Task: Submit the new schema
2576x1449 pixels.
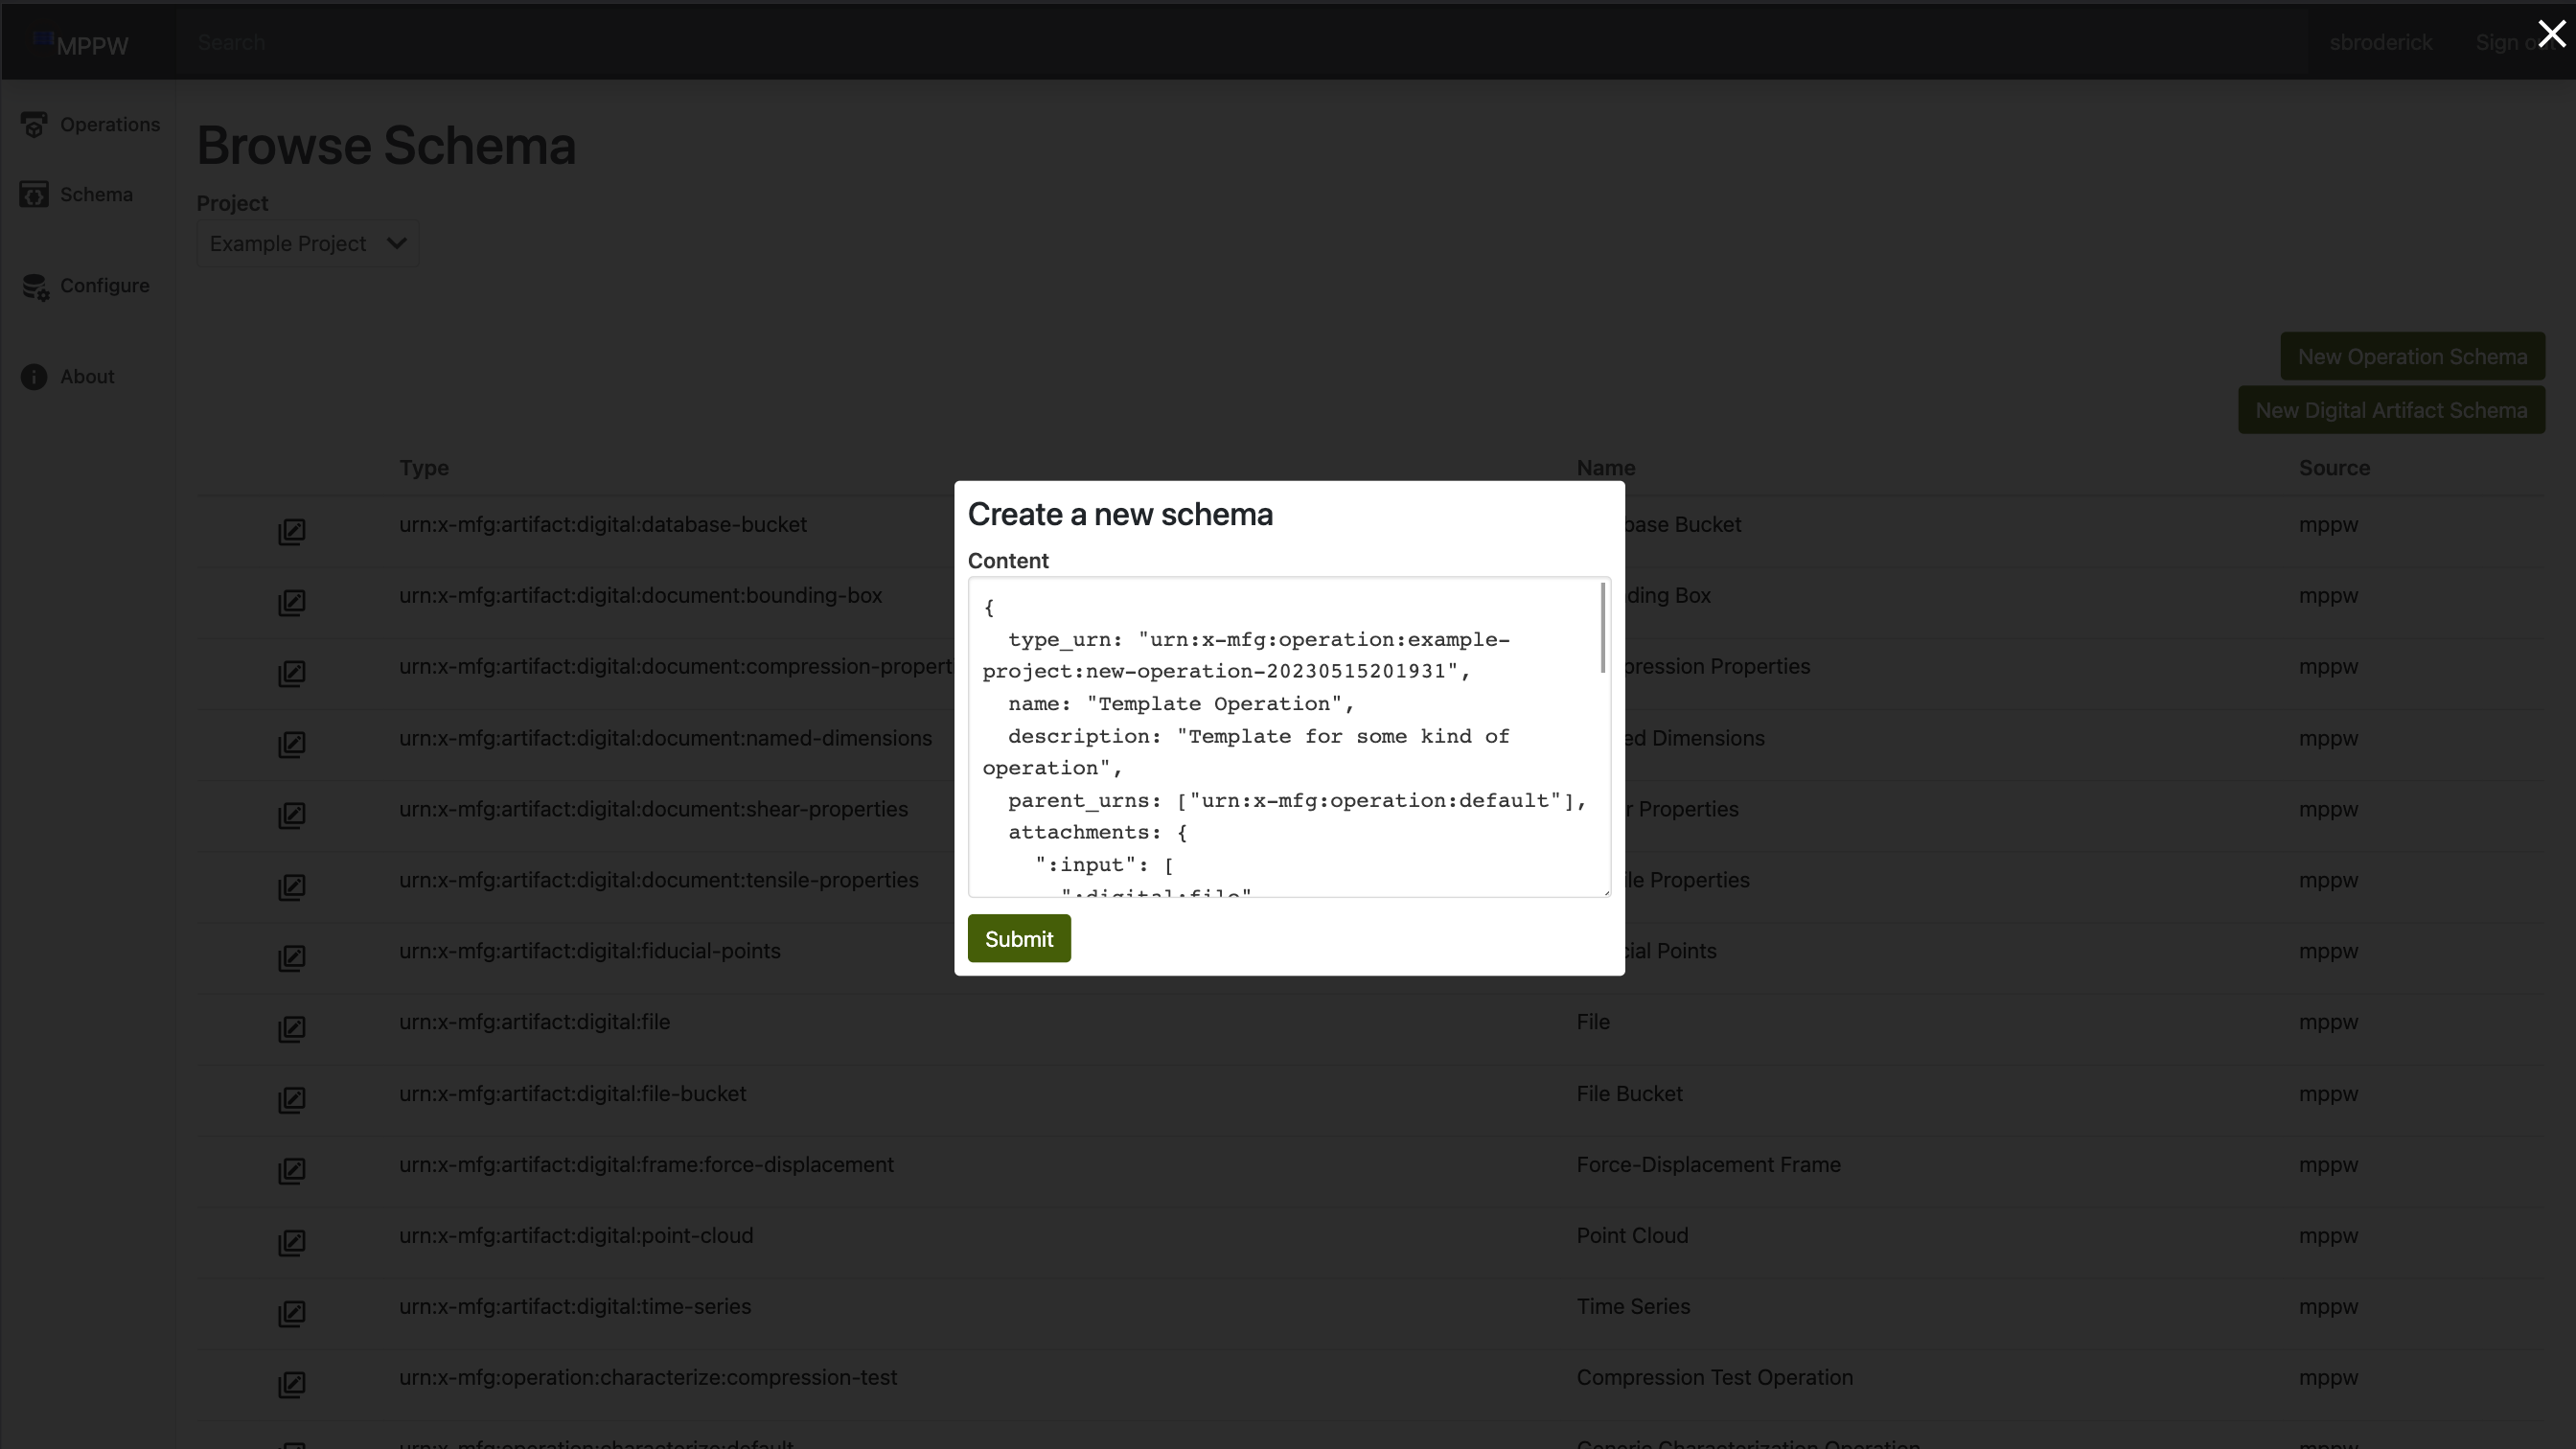Action: tap(1019, 938)
